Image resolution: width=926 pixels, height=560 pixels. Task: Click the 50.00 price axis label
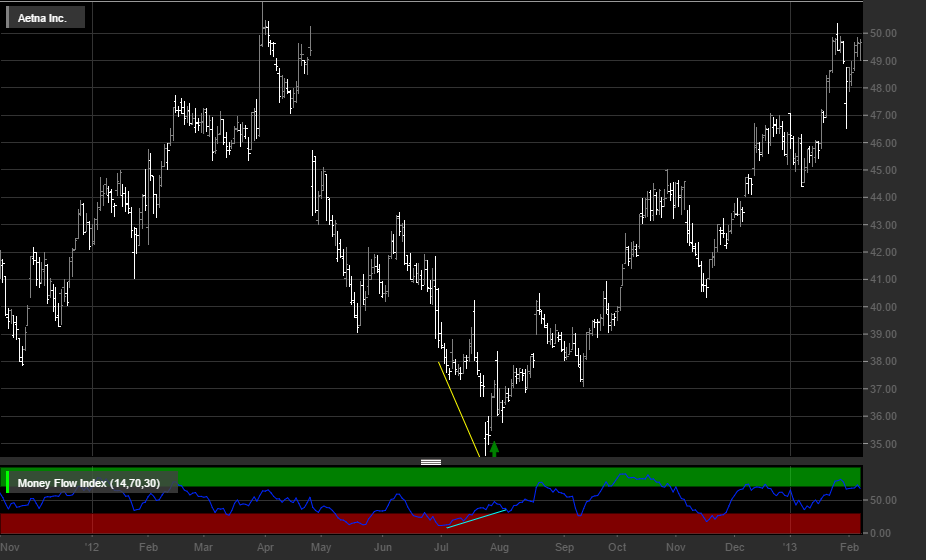pos(883,34)
